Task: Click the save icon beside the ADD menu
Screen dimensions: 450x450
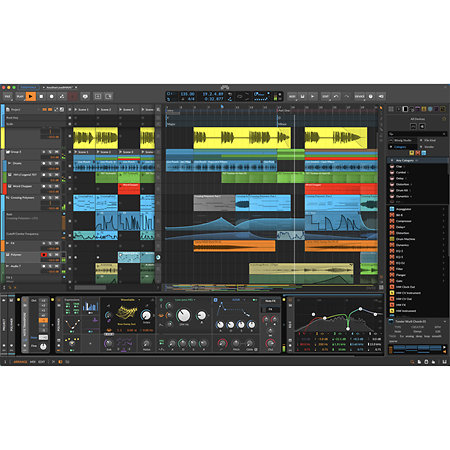Action: point(302,96)
